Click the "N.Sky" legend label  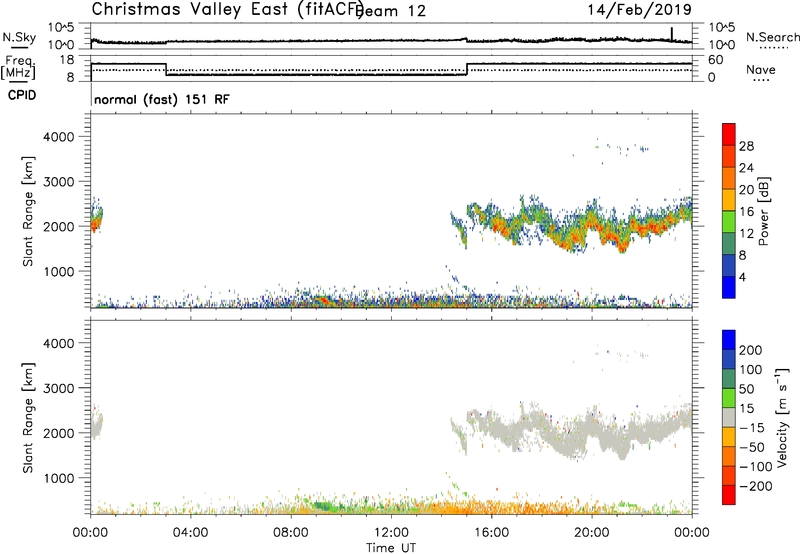19,37
